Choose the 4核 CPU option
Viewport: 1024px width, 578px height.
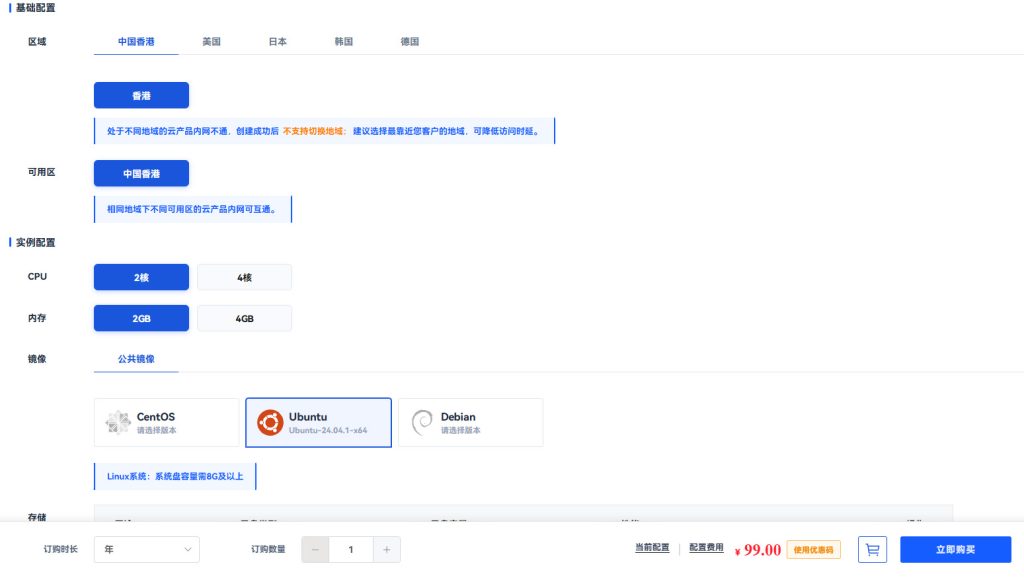click(244, 278)
